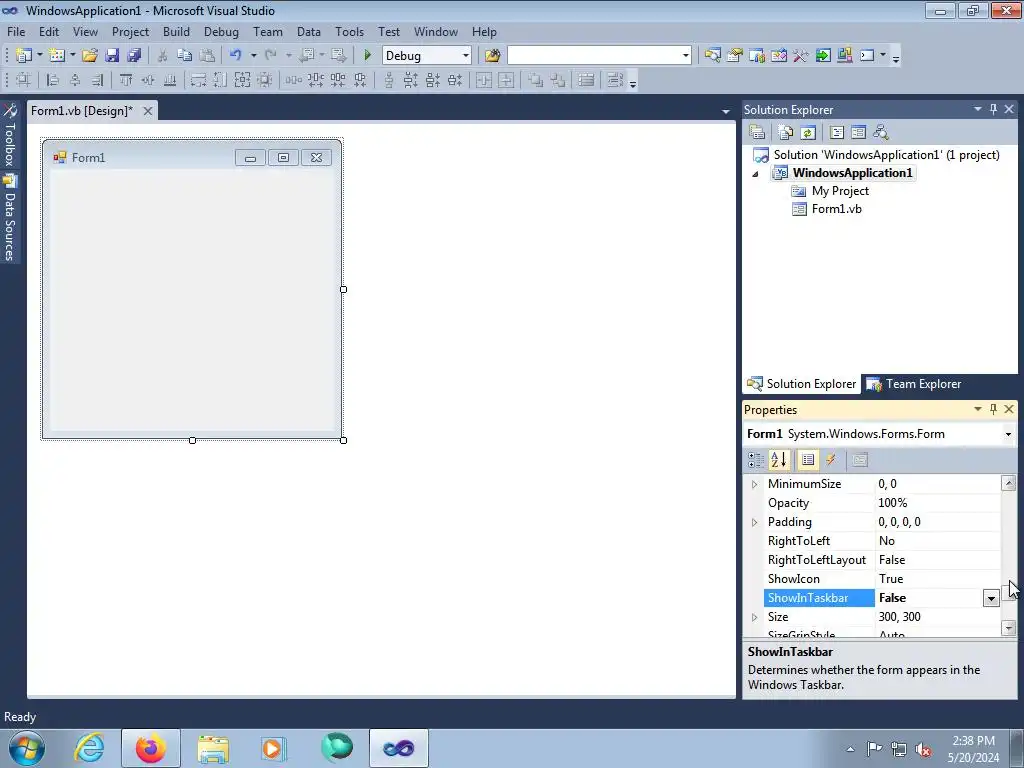This screenshot has height=768, width=1024.
Task: Click the Open File folder icon
Action: tap(90, 56)
